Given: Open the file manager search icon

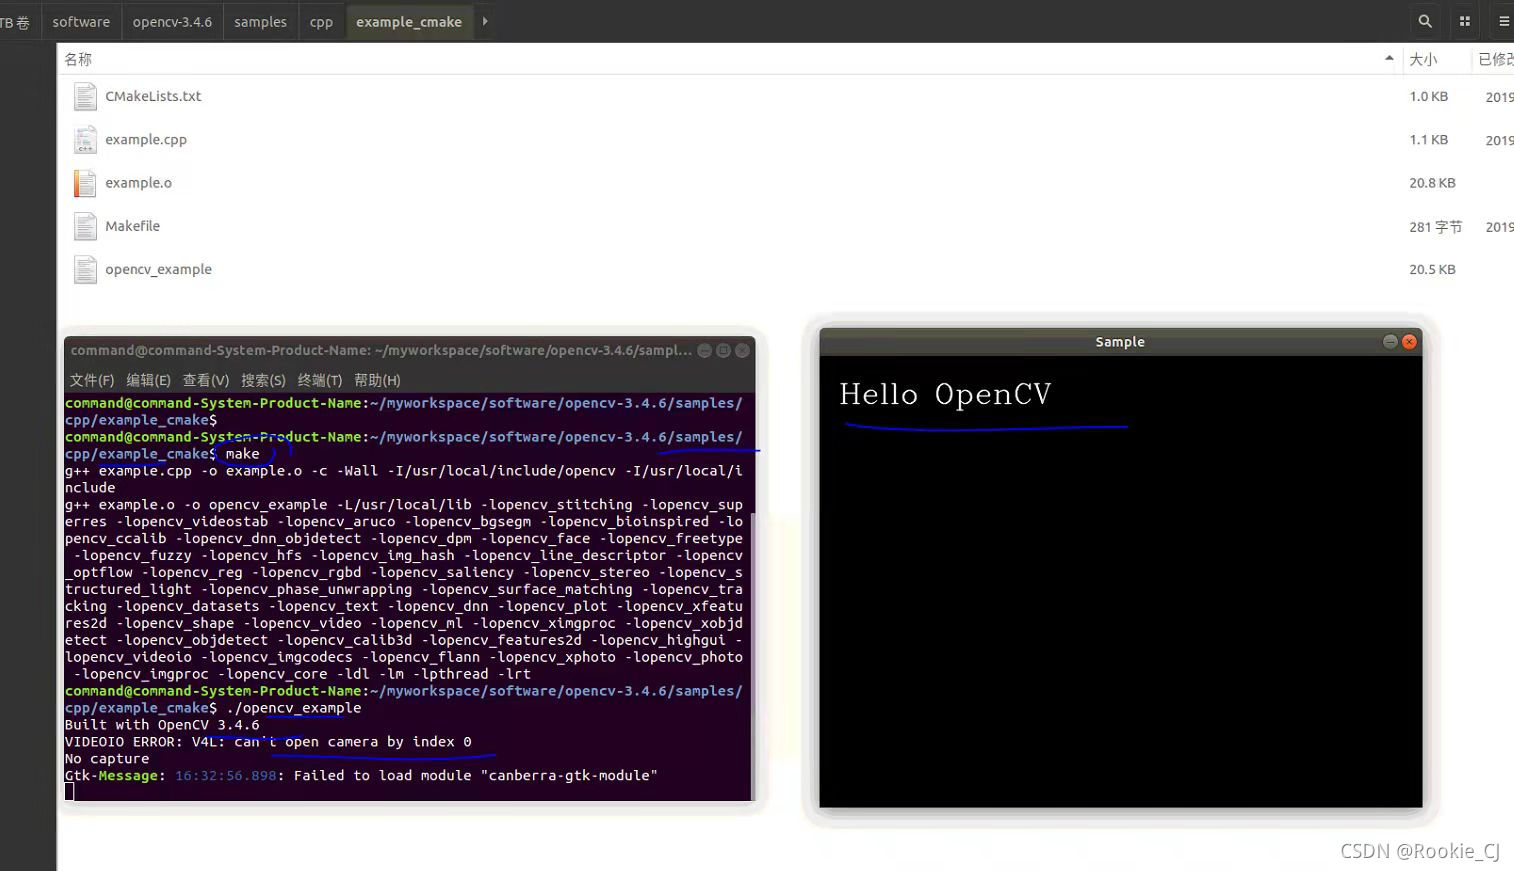Looking at the screenshot, I should (x=1425, y=21).
